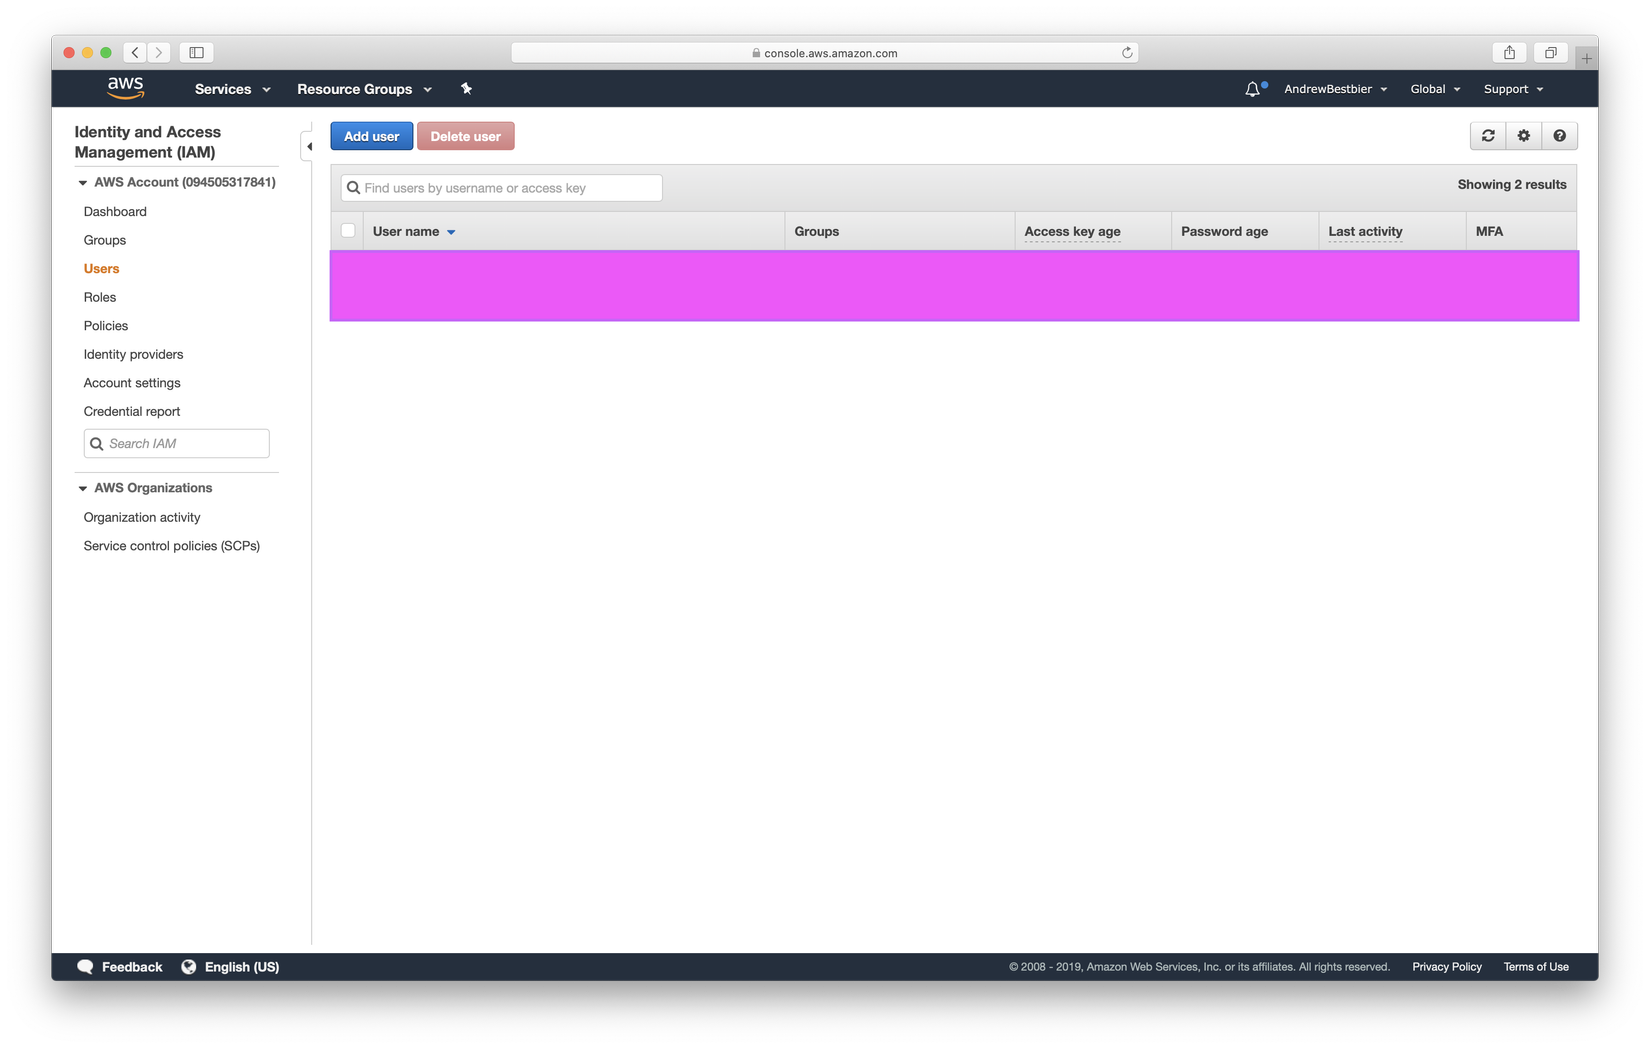
Task: Click the Showing 2 results text
Action: 1512,185
